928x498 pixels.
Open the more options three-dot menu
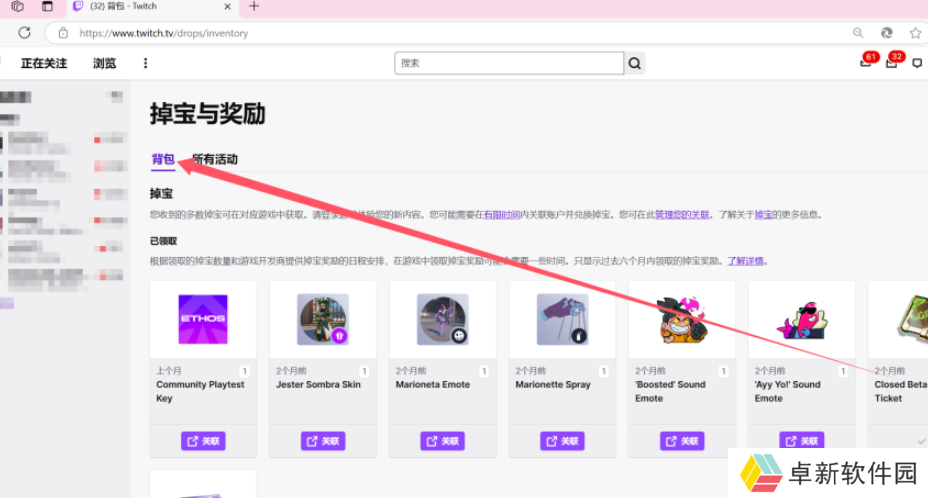click(x=146, y=63)
